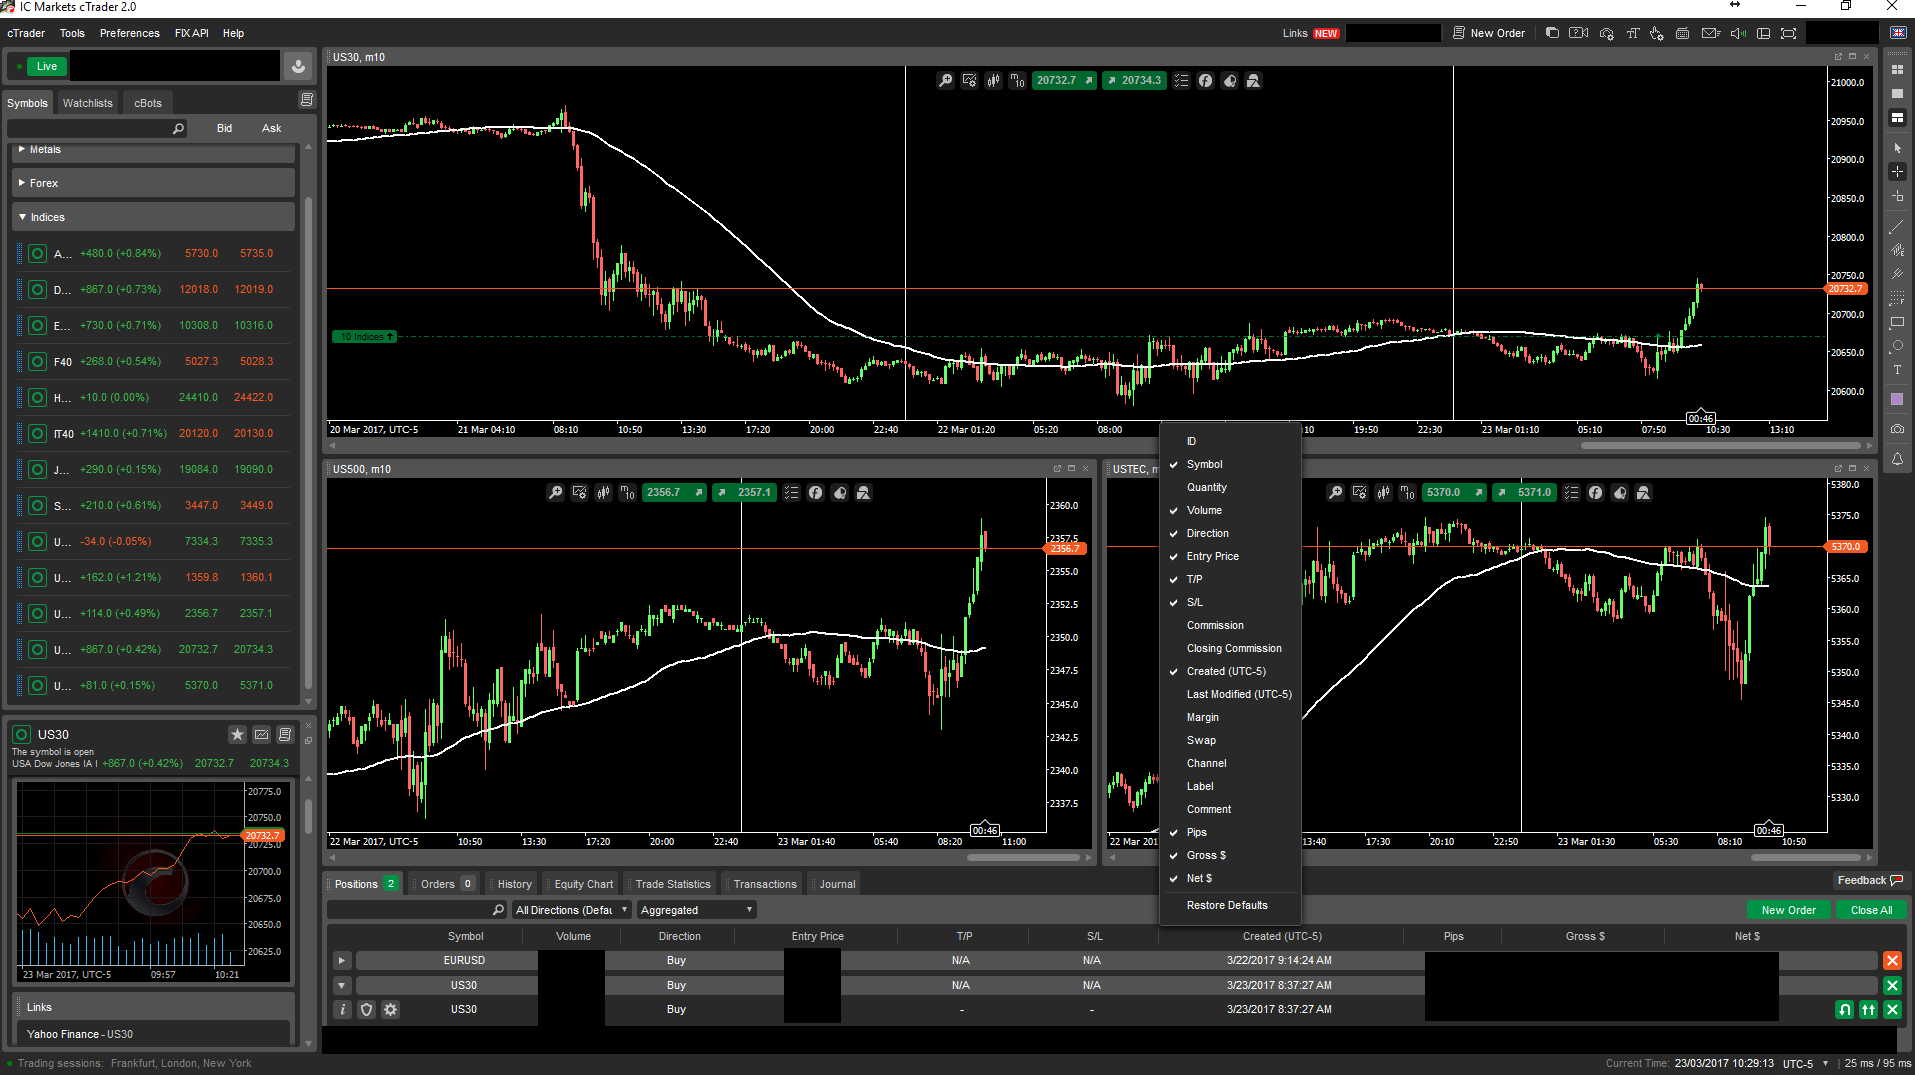Click the Buy 20734.3 button on US30 chart
1915x1075 pixels.
point(1133,81)
